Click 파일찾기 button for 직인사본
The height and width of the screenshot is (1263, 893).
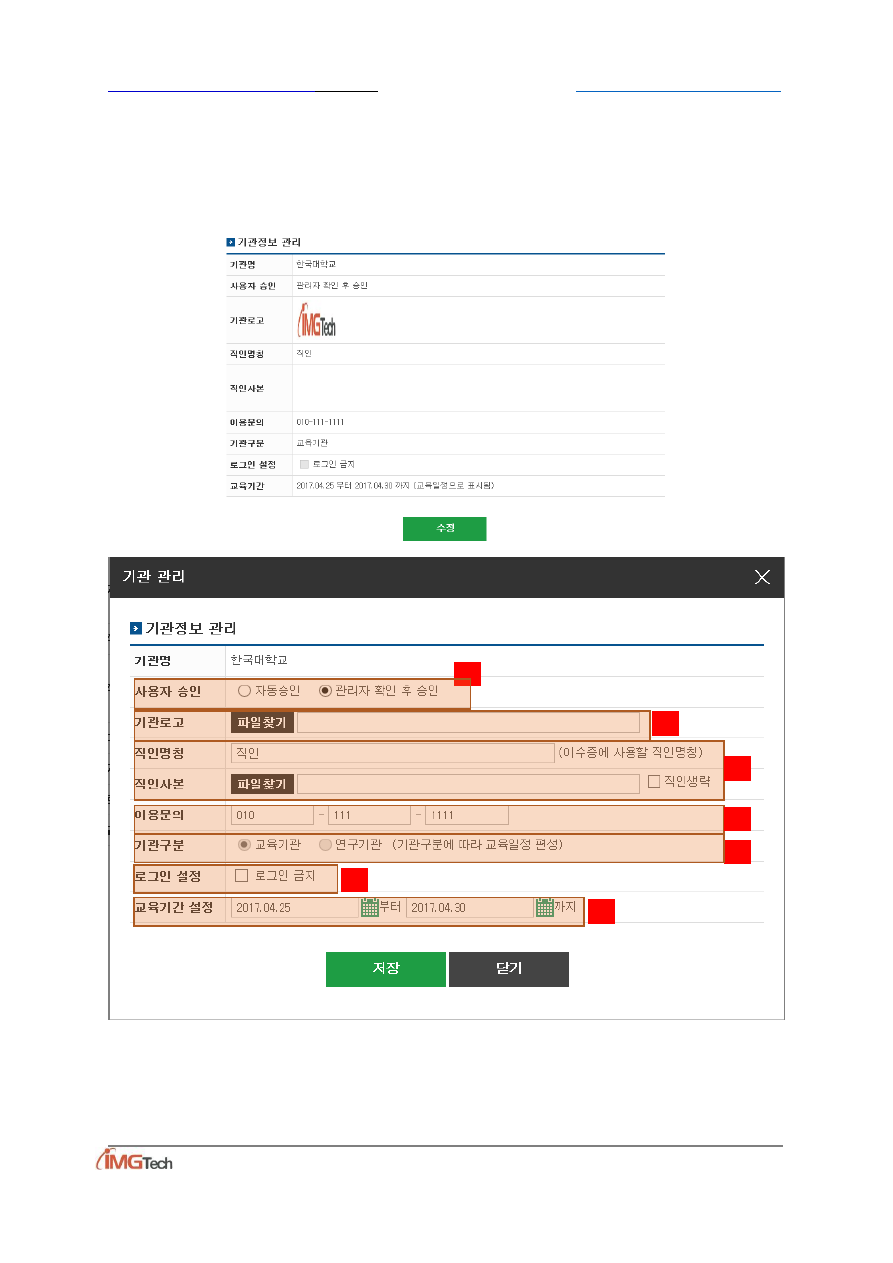pyautogui.click(x=262, y=784)
